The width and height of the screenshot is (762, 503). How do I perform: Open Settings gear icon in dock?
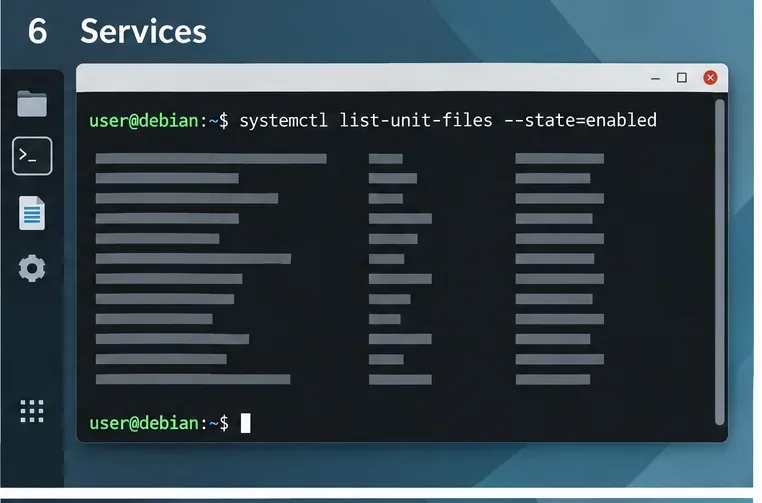(32, 268)
